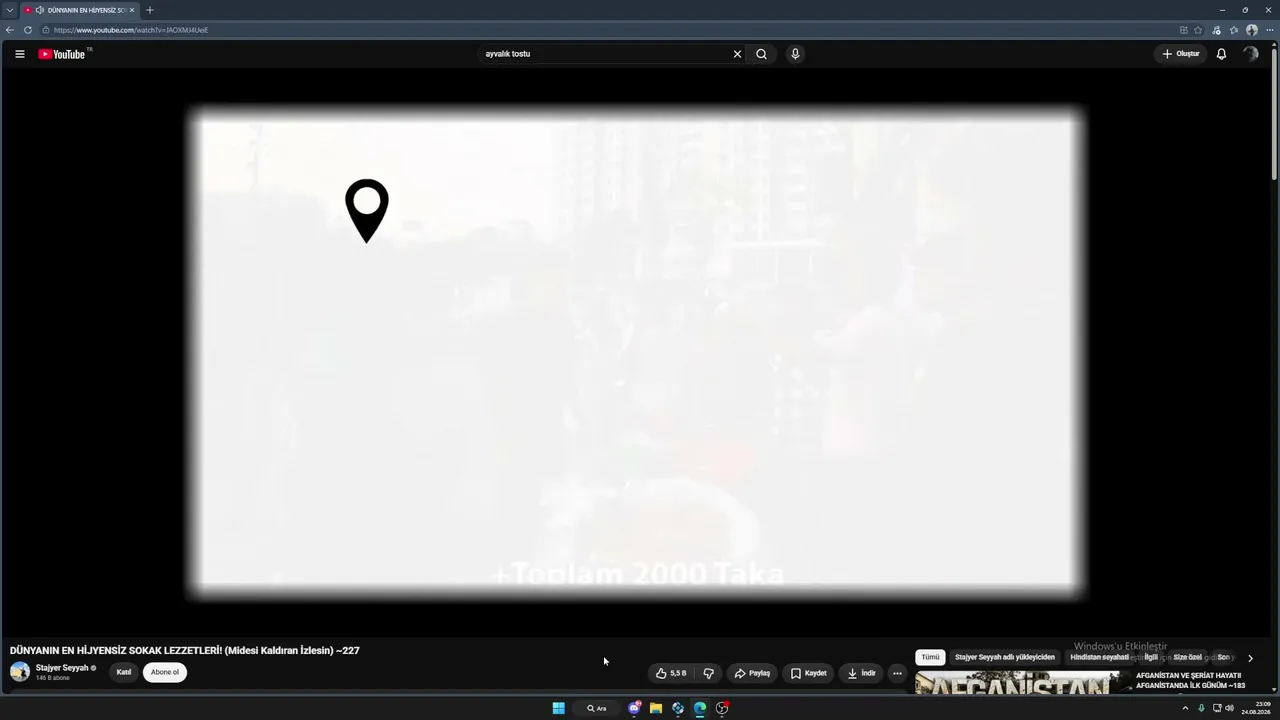
Task: Open File Explorer from the taskbar
Action: pyautogui.click(x=656, y=708)
